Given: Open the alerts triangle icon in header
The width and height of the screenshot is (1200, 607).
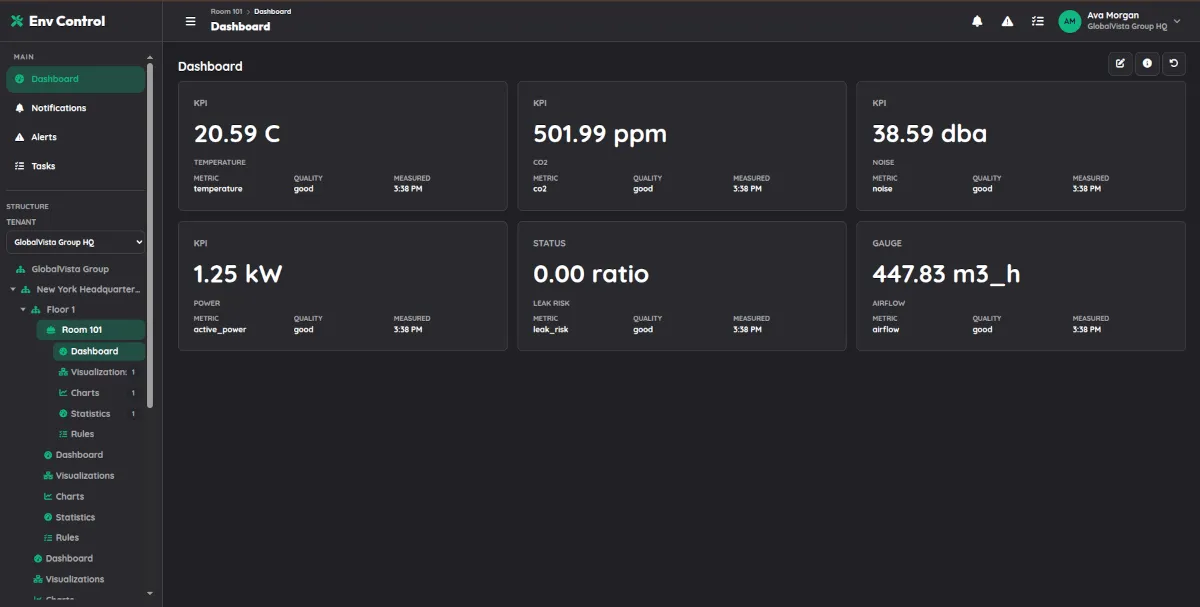Looking at the screenshot, I should (1007, 21).
